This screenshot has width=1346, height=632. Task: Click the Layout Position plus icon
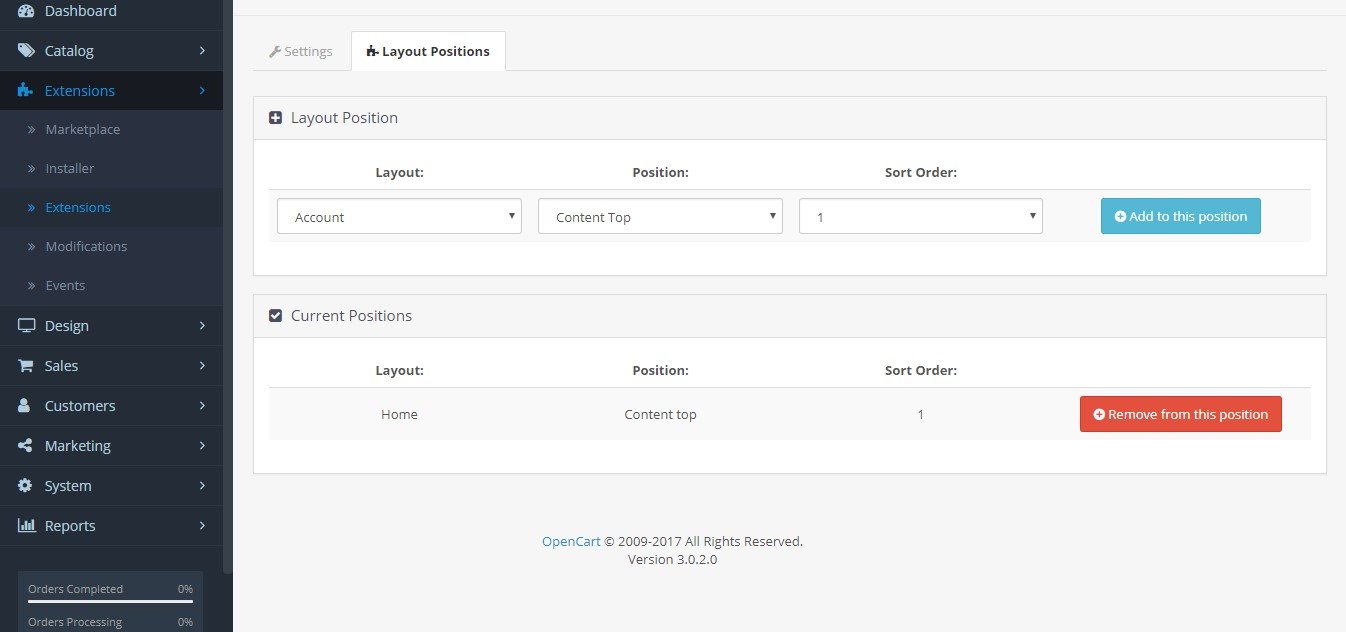click(x=276, y=118)
